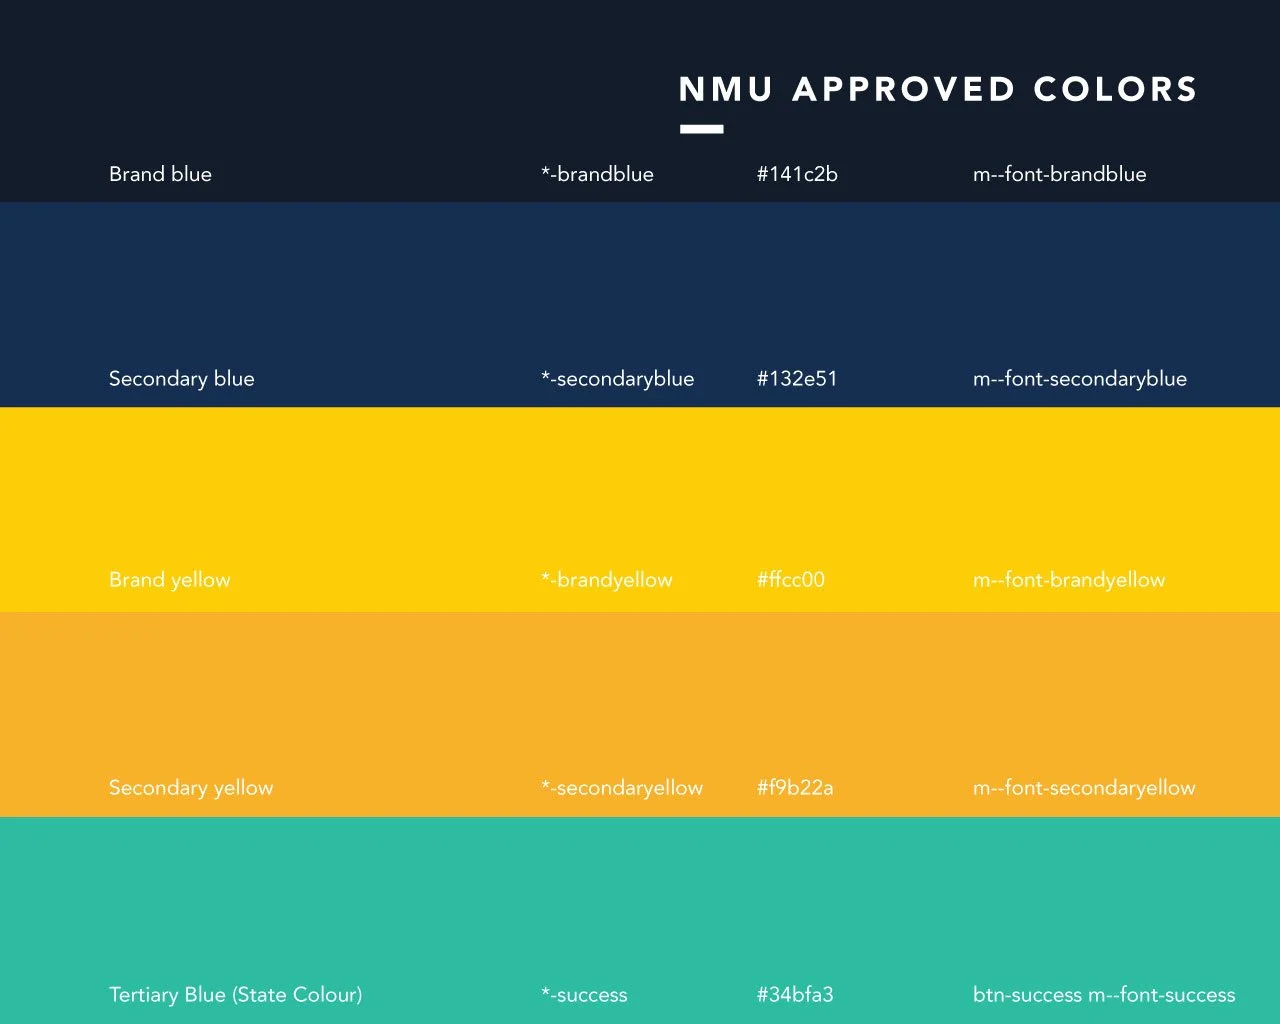Screen dimensions: 1280x1024
Task: Select the #f9b22a hex code
Action: click(x=795, y=788)
